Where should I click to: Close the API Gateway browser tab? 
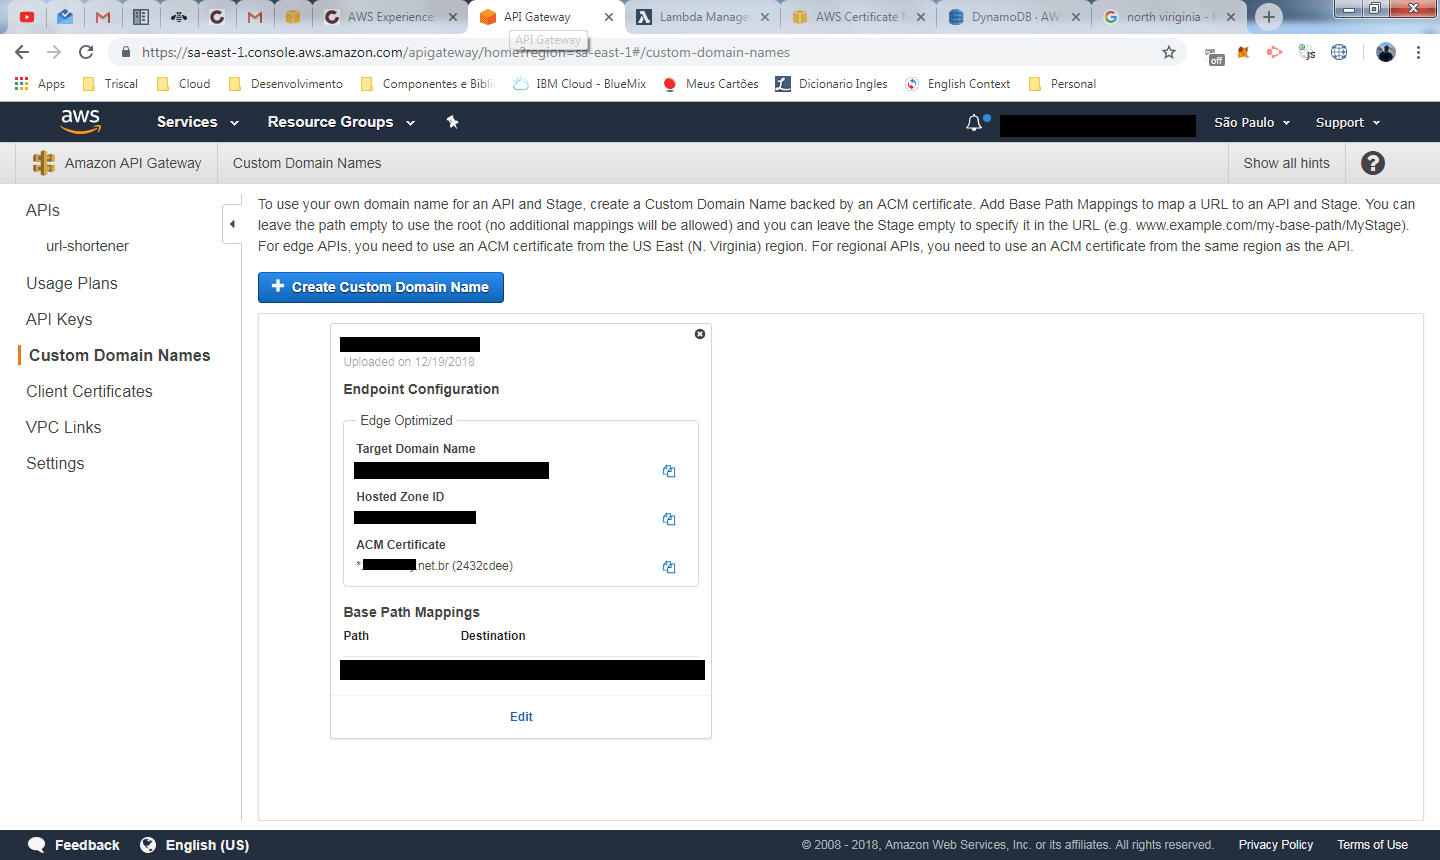coord(609,17)
